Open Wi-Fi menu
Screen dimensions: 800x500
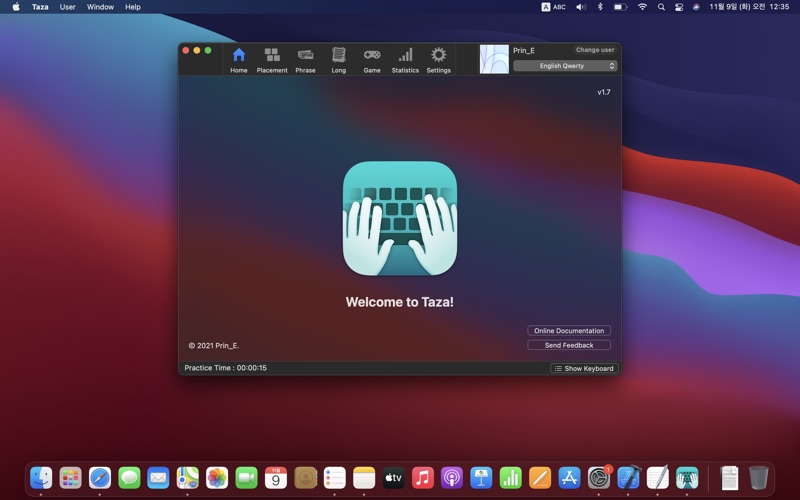642,7
